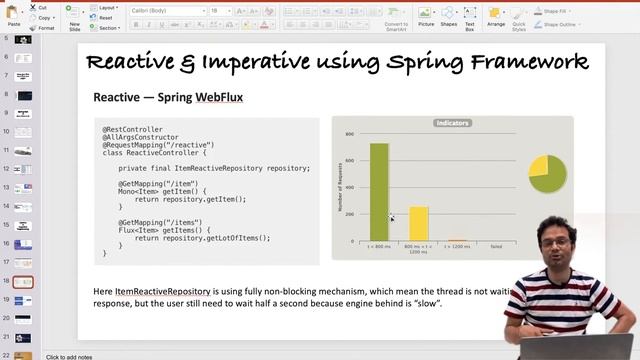
Task: Click the Copy icon in the ribbon
Action: tap(33, 18)
